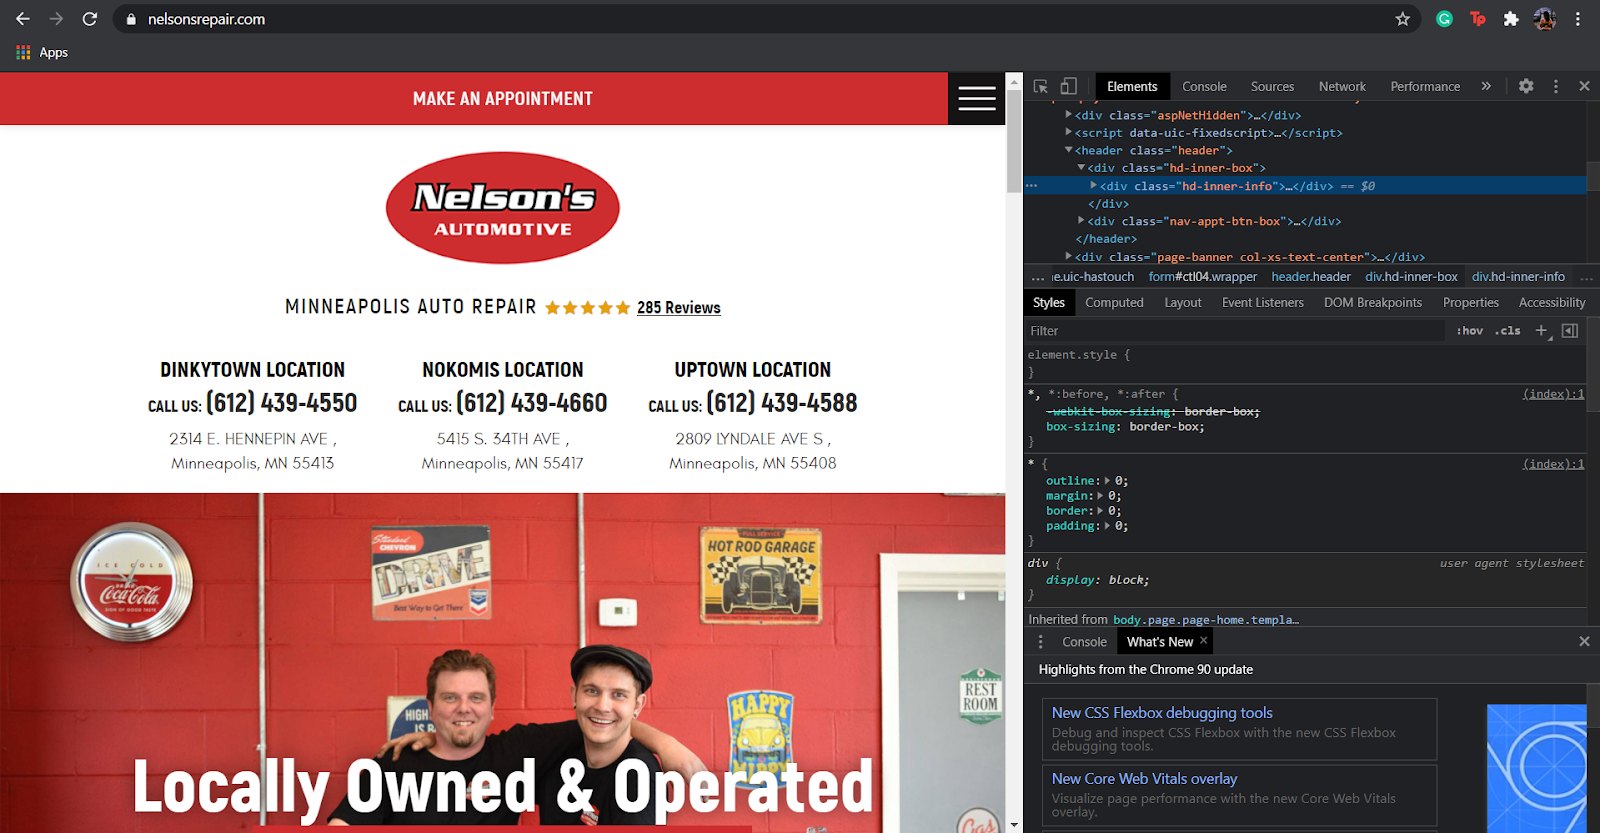Open the drawer three-dot menu
The image size is (1600, 833).
coord(1040,642)
